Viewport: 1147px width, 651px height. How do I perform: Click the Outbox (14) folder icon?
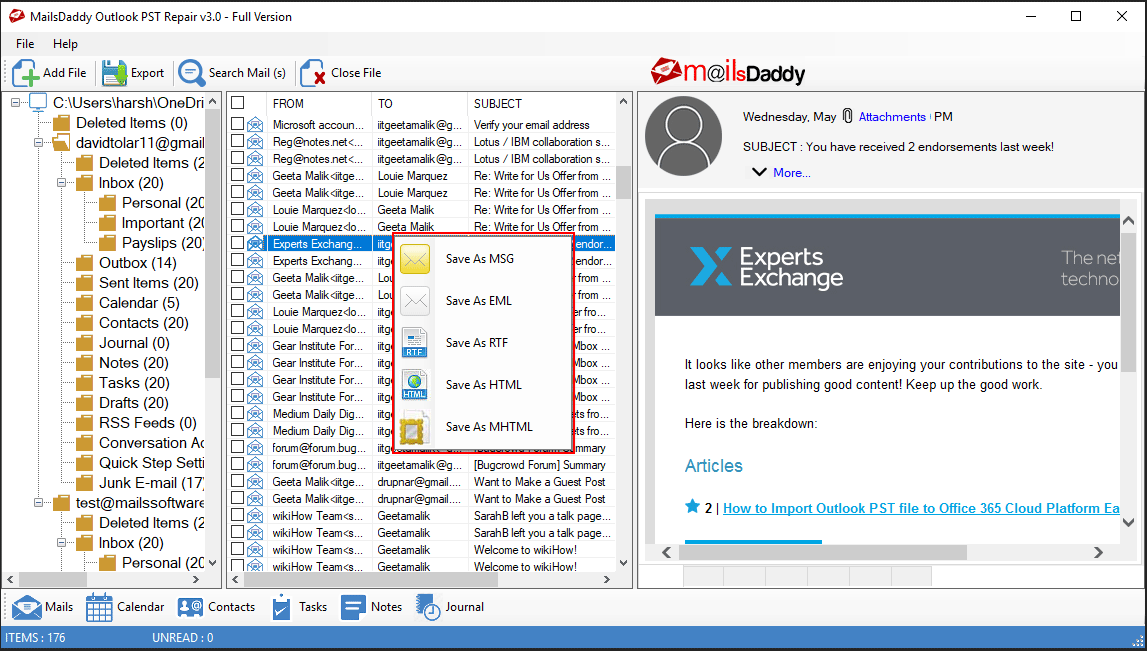(85, 263)
